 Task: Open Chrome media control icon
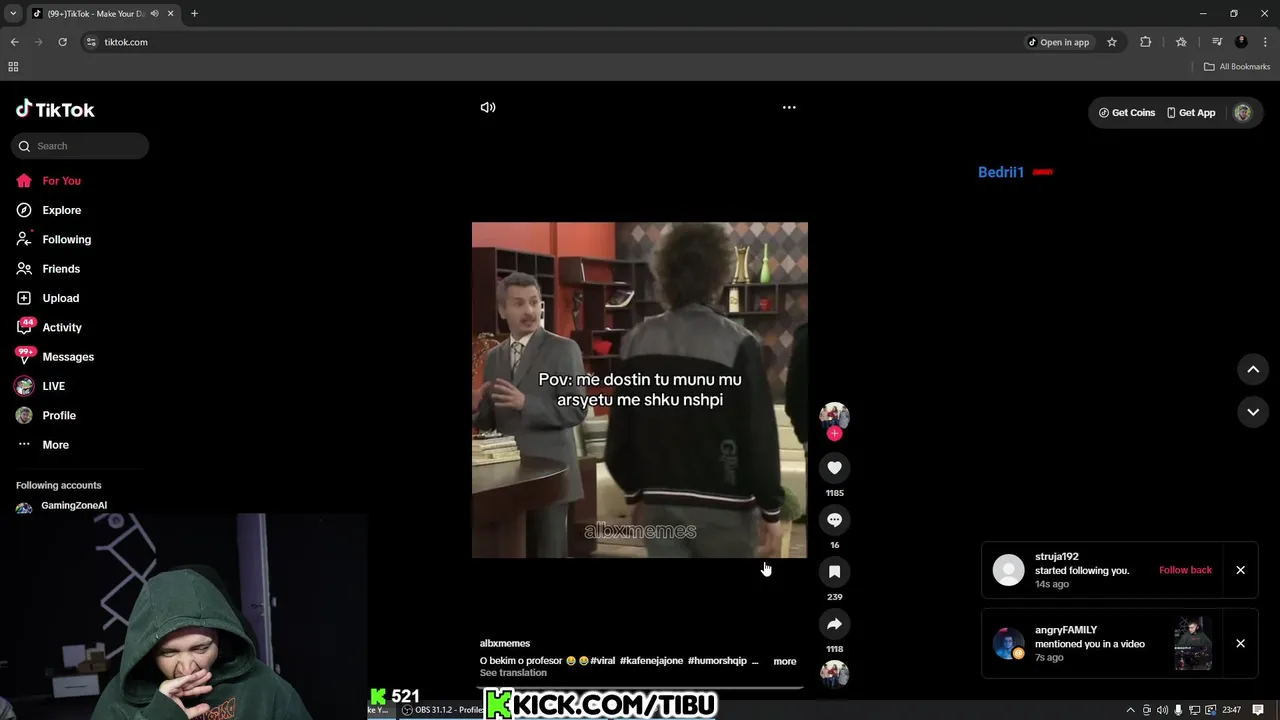point(1217,42)
